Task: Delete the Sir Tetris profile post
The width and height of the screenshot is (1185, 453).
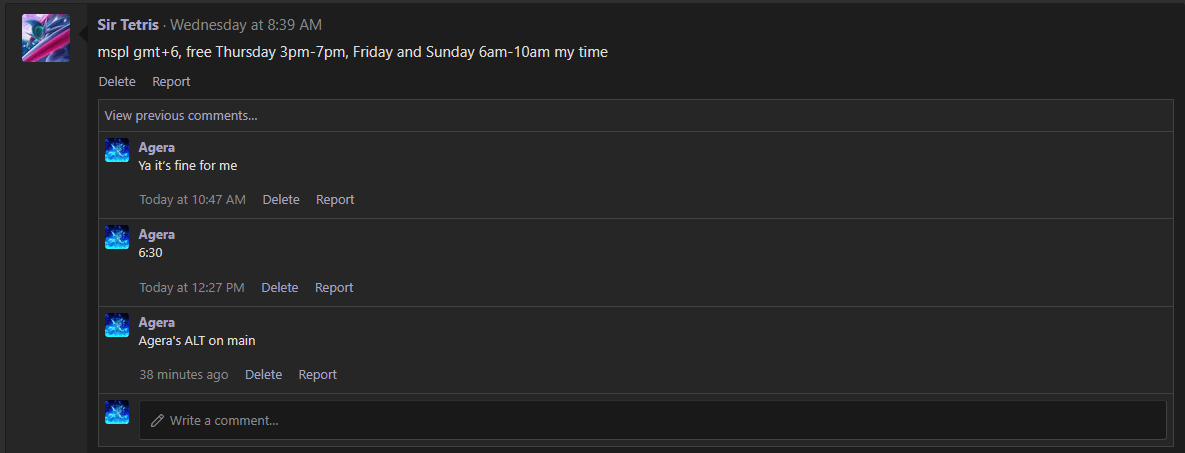Action: [x=117, y=82]
